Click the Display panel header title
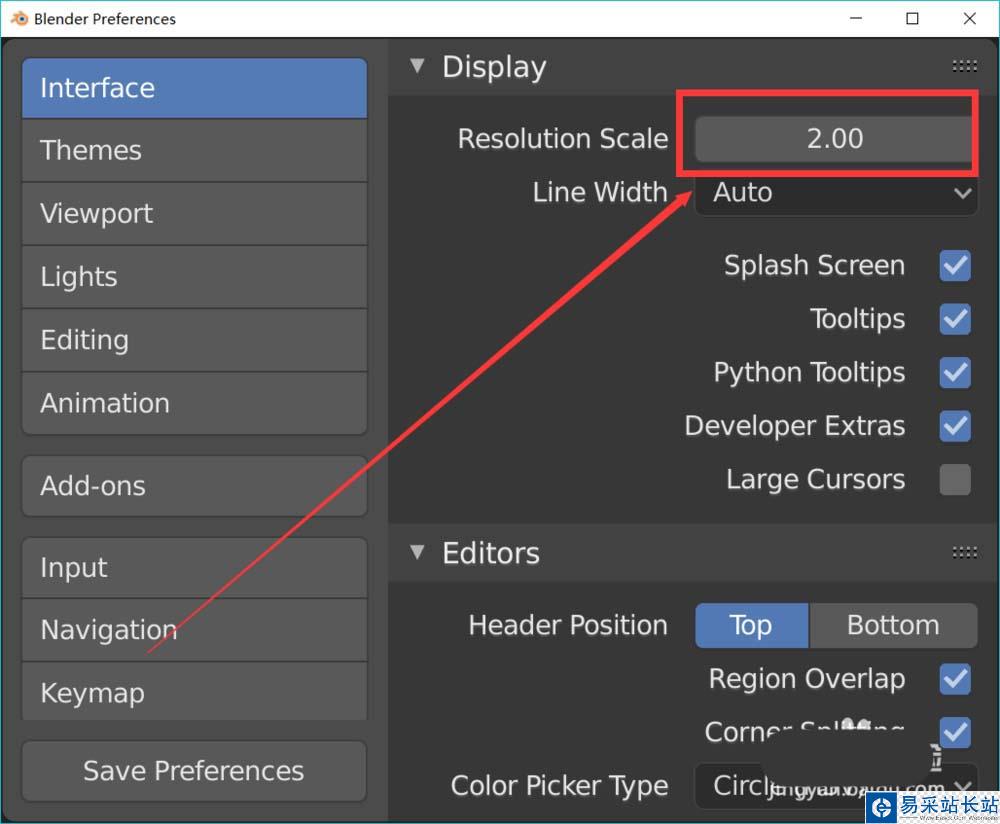Viewport: 1000px width, 824px height. coord(494,67)
